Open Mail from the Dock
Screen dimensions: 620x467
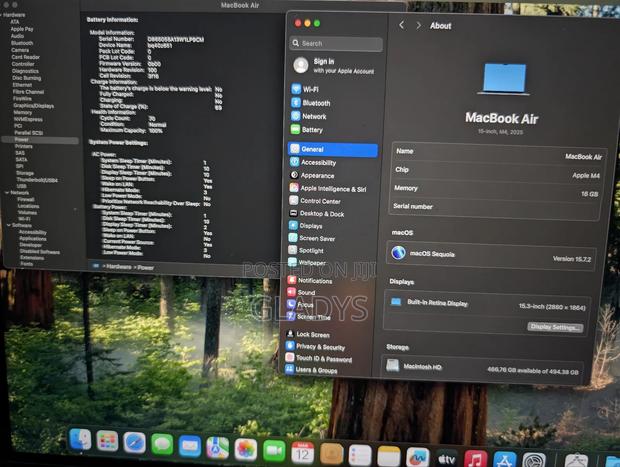(190, 446)
